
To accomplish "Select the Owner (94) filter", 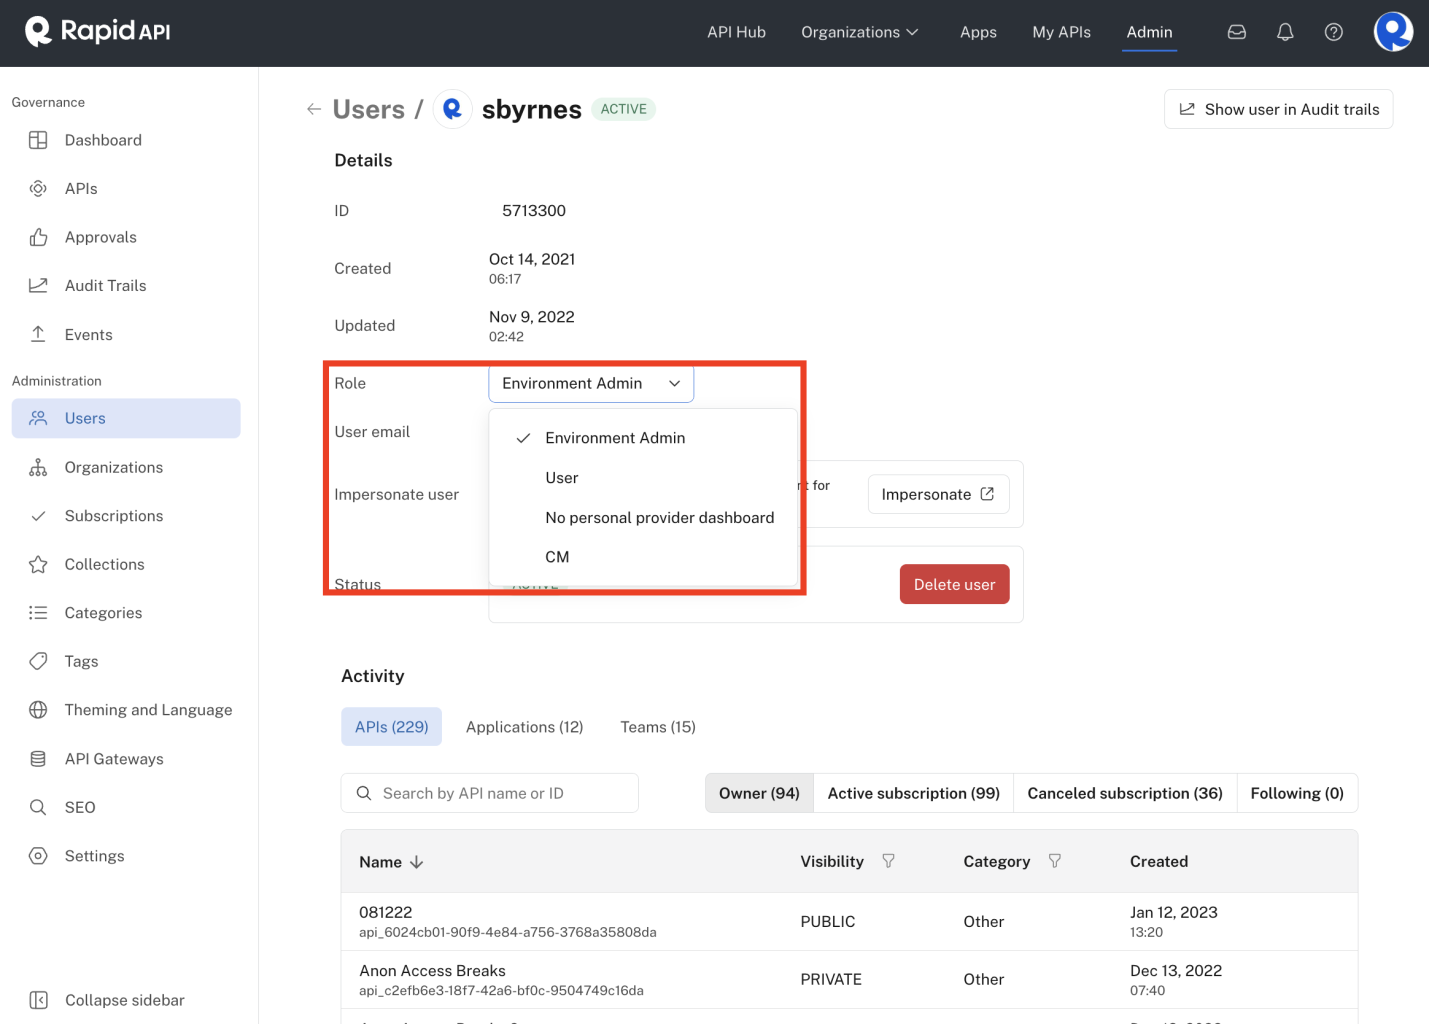I will 759,793.
